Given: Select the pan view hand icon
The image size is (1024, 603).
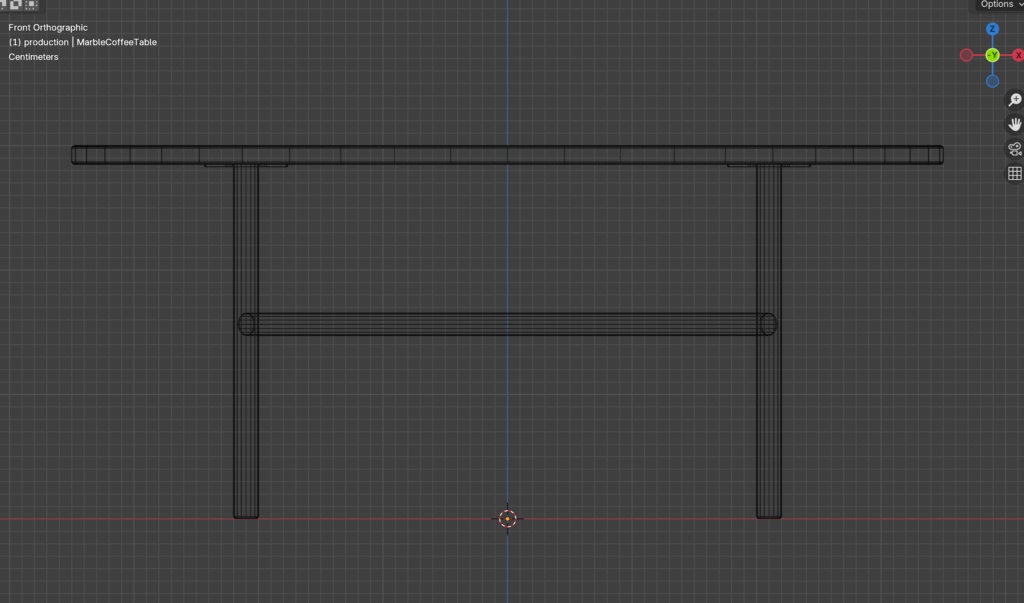Looking at the screenshot, I should [1014, 124].
